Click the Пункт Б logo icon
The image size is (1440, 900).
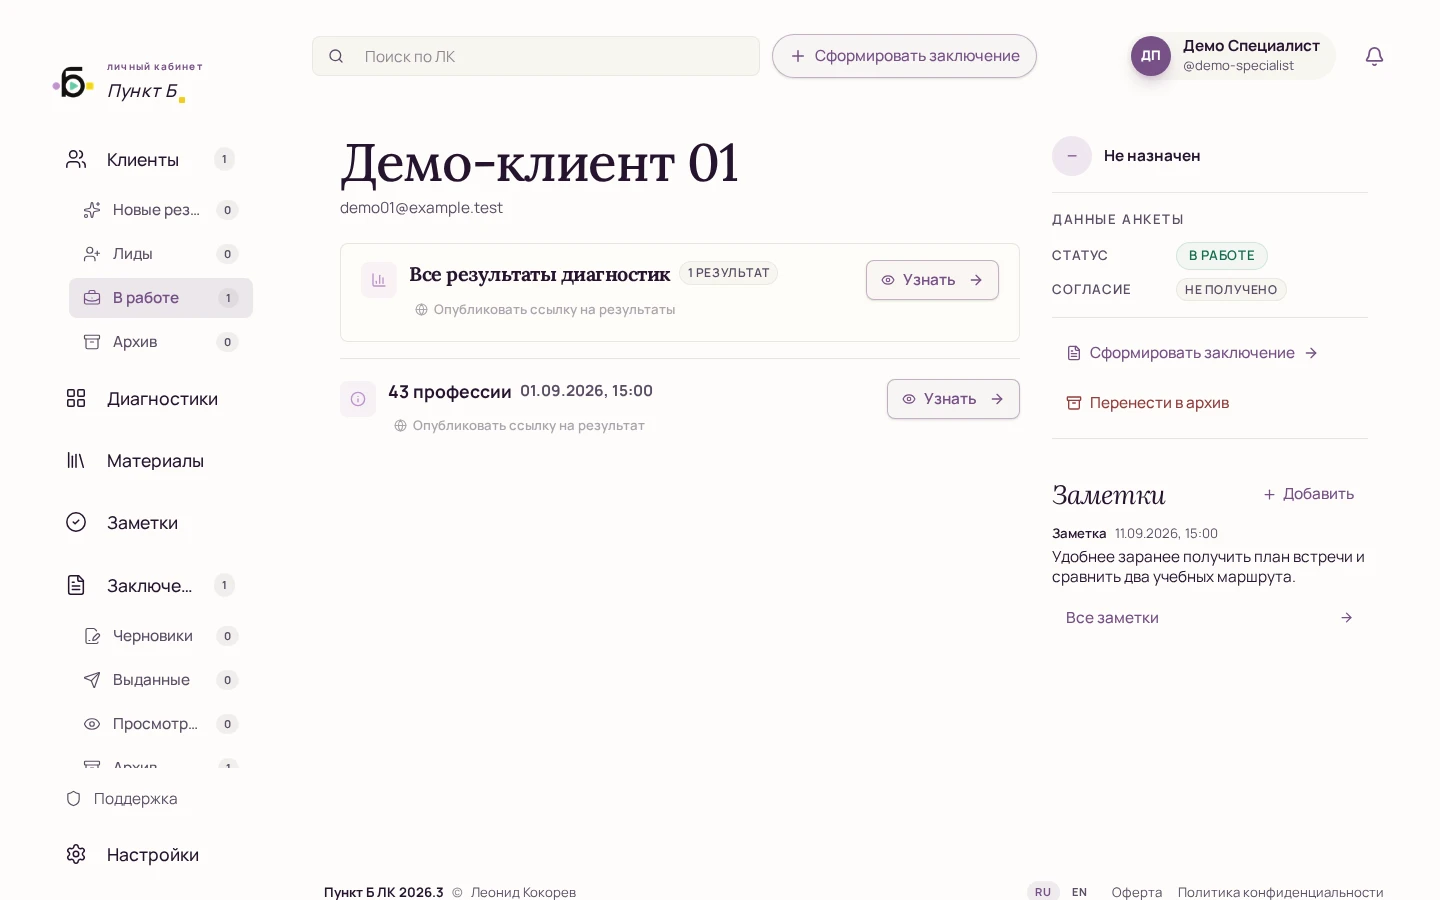tap(73, 83)
